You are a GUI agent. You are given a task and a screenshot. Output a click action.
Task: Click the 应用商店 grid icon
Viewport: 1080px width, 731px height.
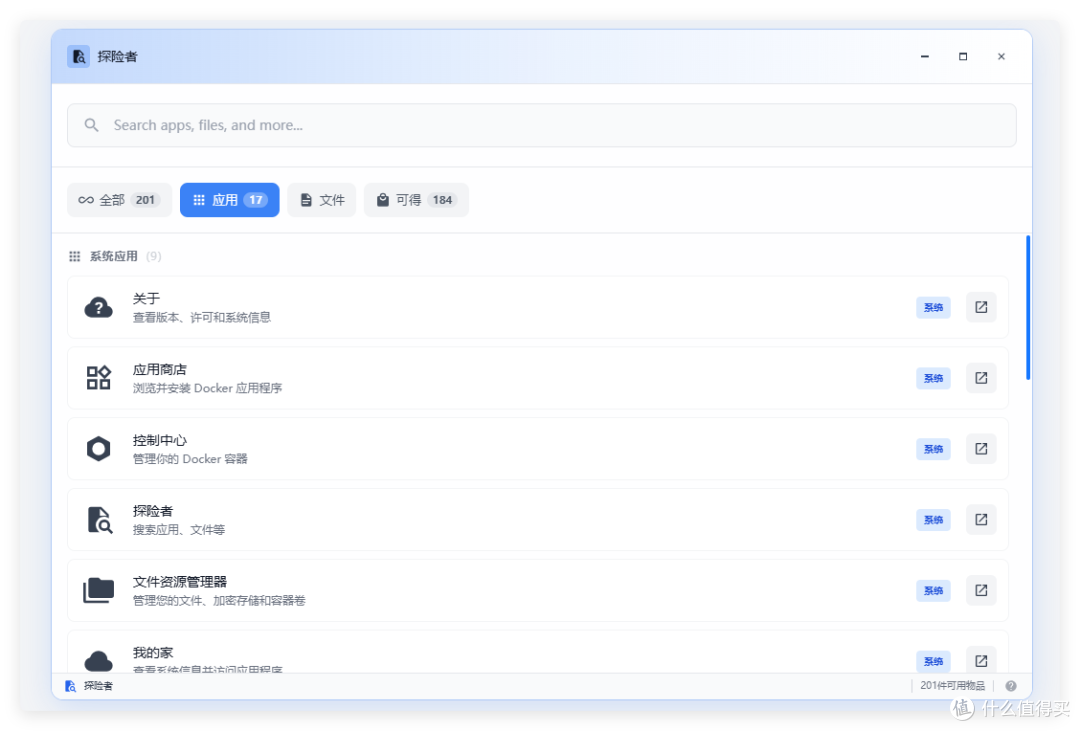pos(98,378)
